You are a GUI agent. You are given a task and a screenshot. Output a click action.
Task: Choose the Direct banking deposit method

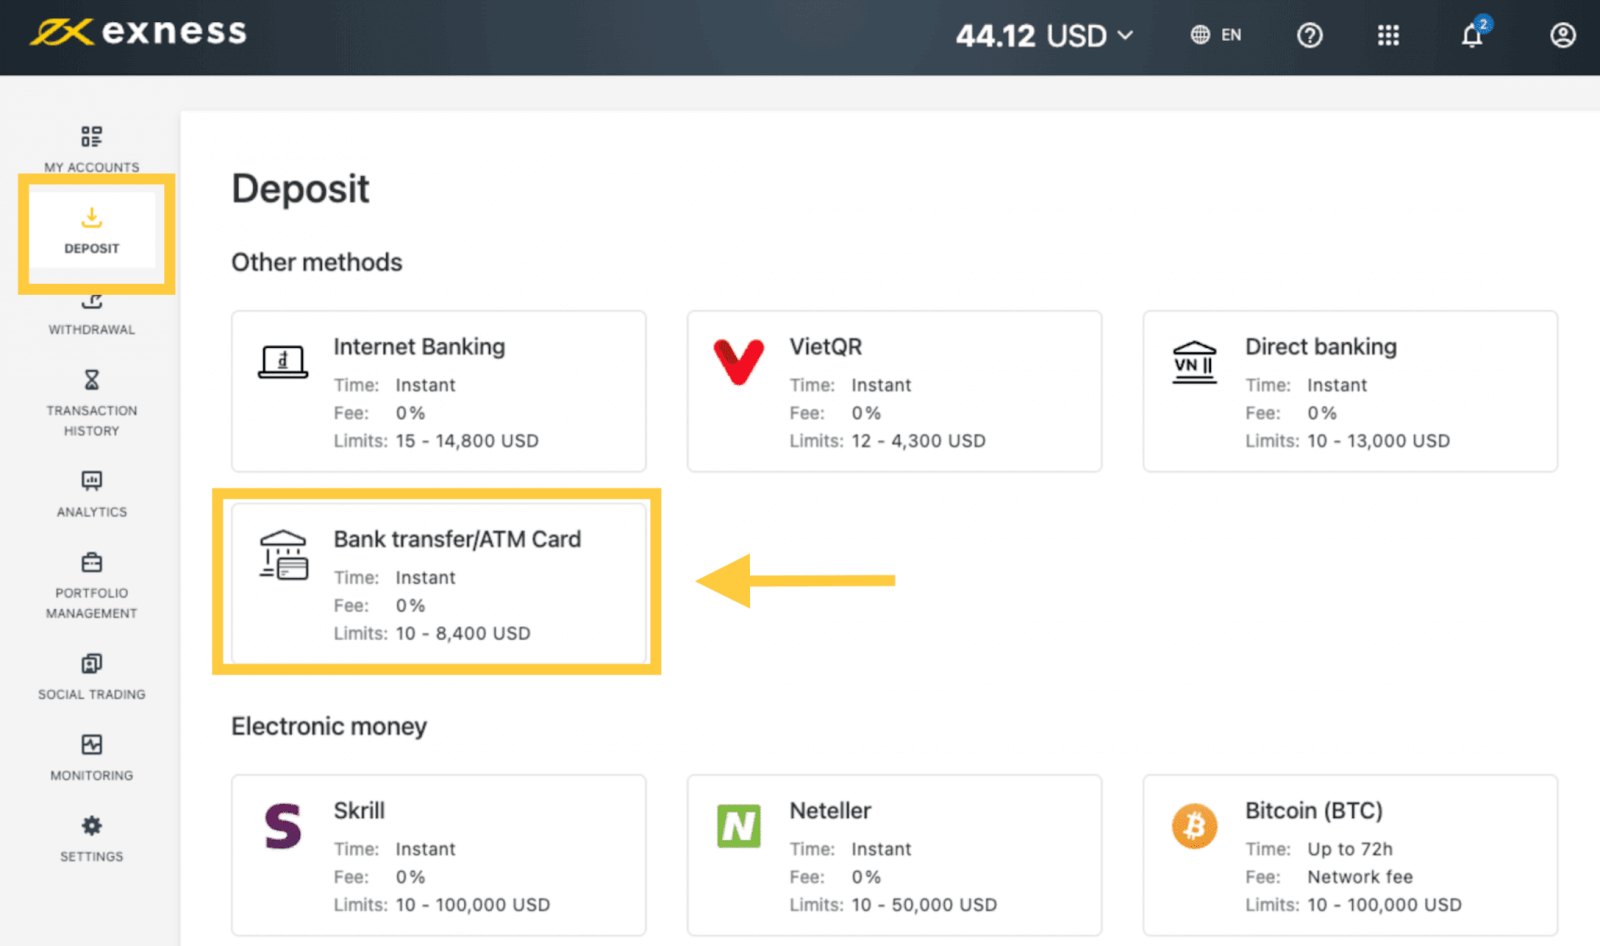point(1350,391)
